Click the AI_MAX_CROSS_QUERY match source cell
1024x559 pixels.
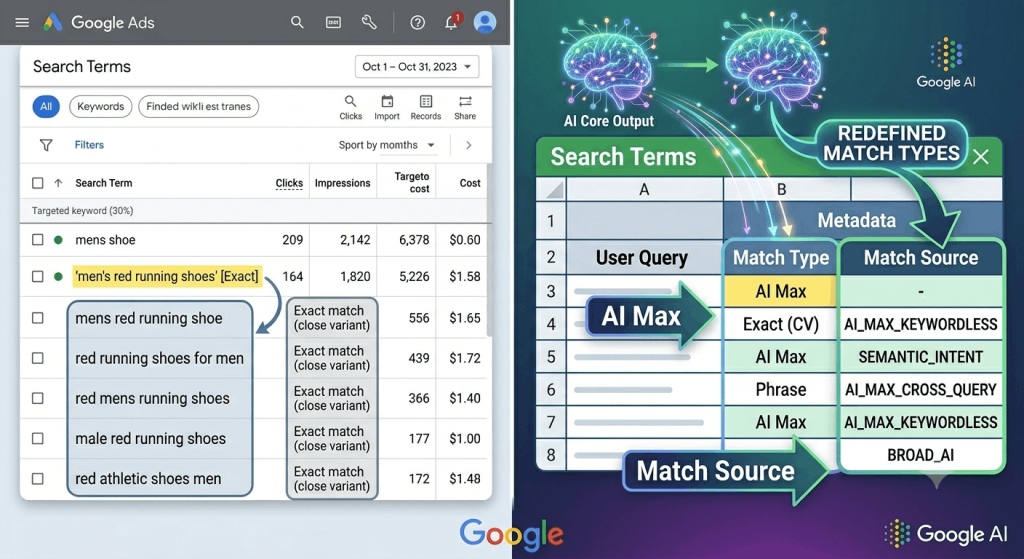(921, 390)
